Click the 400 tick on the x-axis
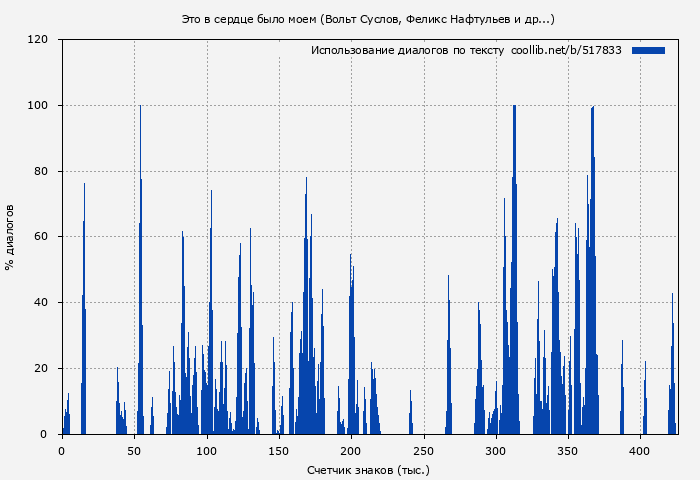Screen dimensions: 700x480 click(x=641, y=451)
